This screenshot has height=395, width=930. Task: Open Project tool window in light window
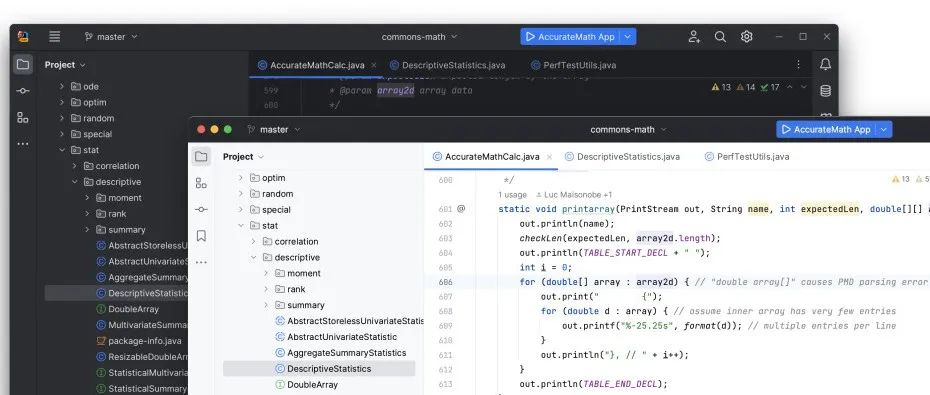201,157
